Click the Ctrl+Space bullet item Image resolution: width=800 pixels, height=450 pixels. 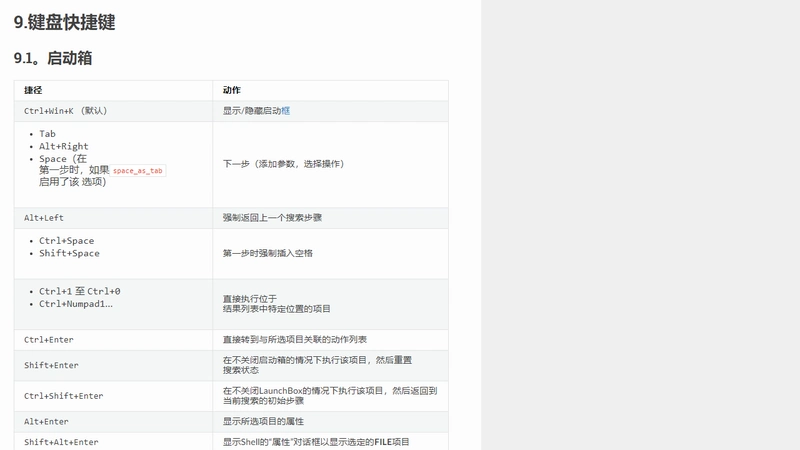click(67, 241)
